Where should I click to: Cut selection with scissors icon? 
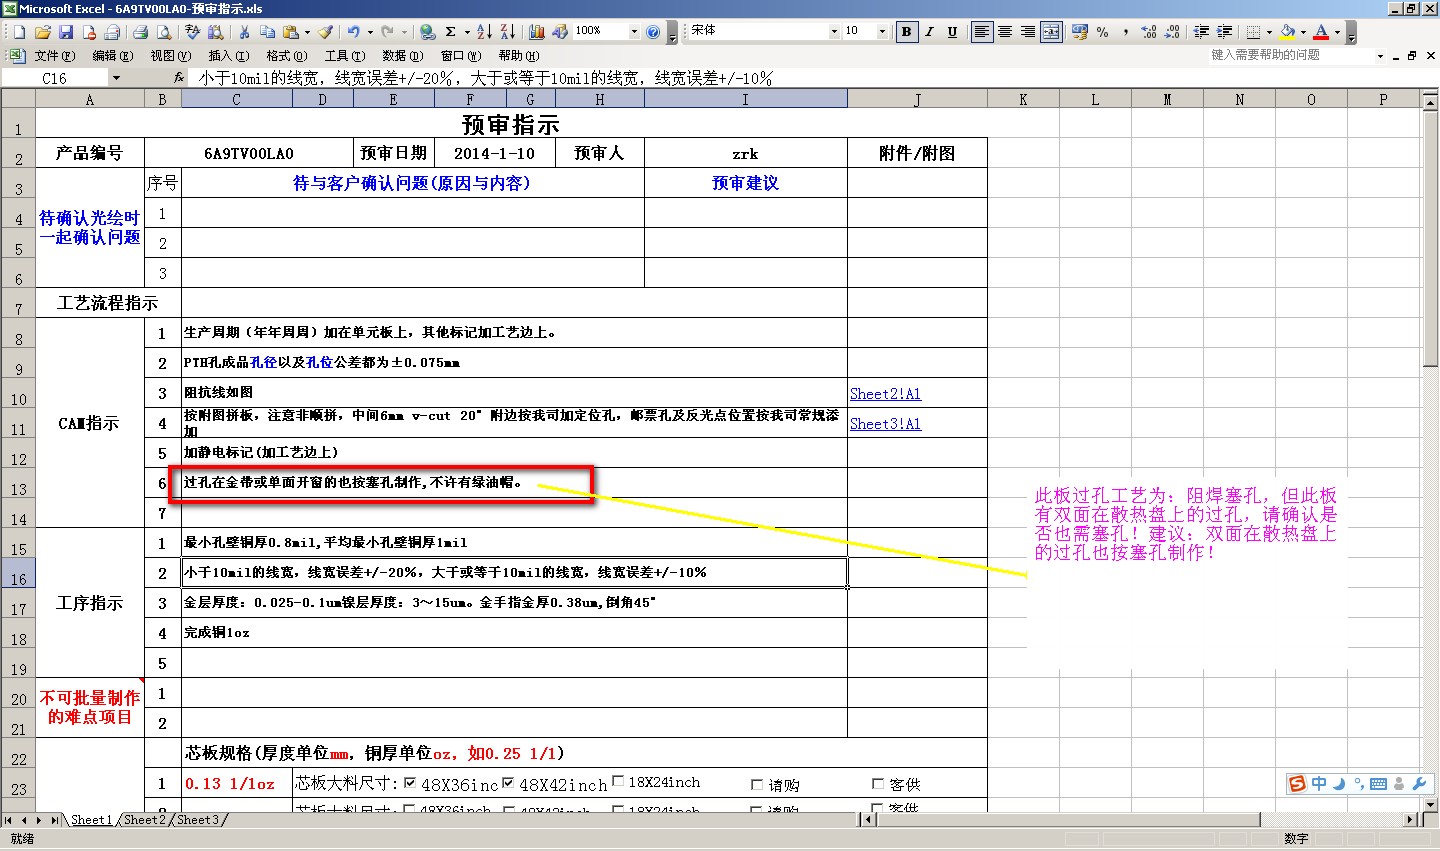point(244,32)
